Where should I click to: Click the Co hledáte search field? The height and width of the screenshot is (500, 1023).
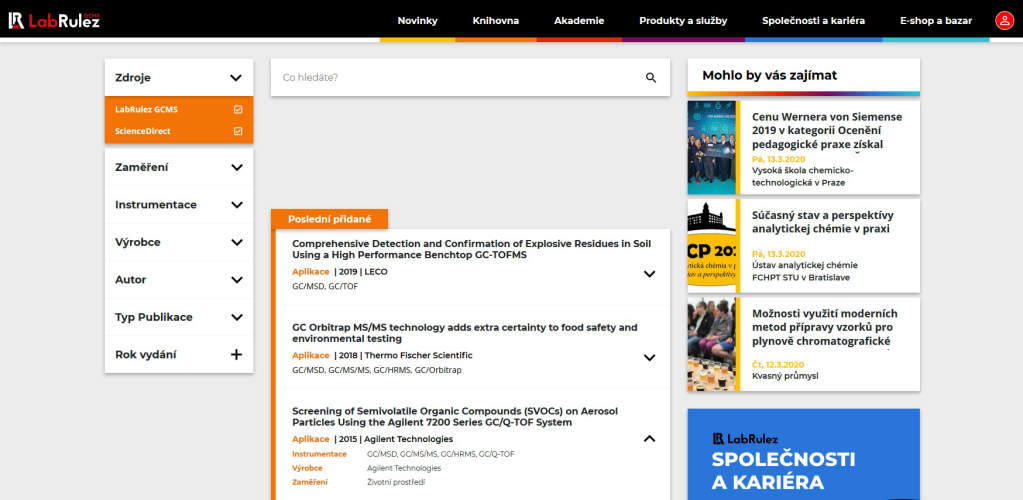point(470,78)
